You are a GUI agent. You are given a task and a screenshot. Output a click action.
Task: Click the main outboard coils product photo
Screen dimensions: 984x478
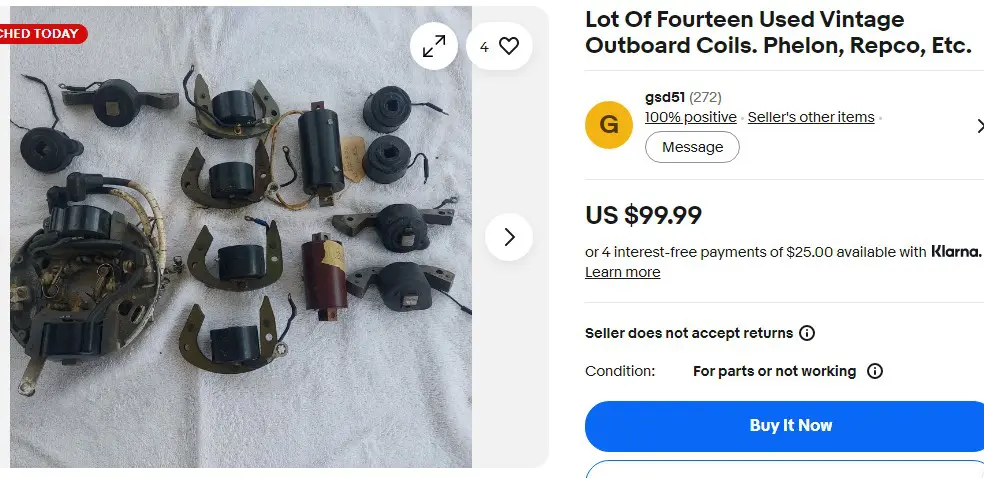point(241,237)
